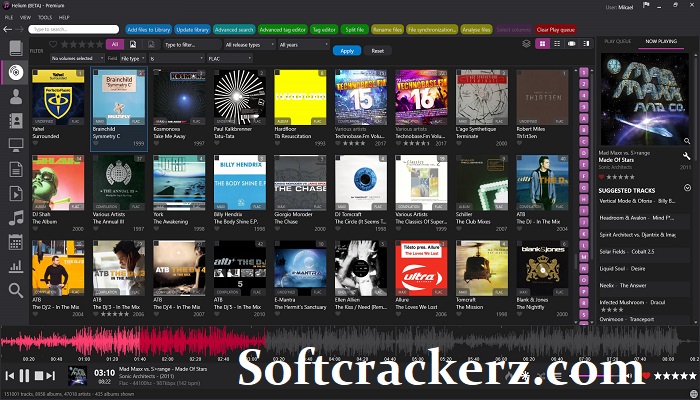Open the Library view in sidebar
Viewport: 700px width, 400px height.
[16, 48]
